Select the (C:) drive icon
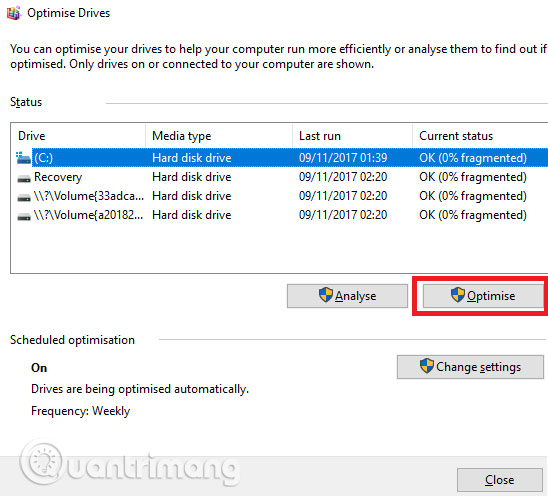This screenshot has height=496, width=548. (x=23, y=158)
